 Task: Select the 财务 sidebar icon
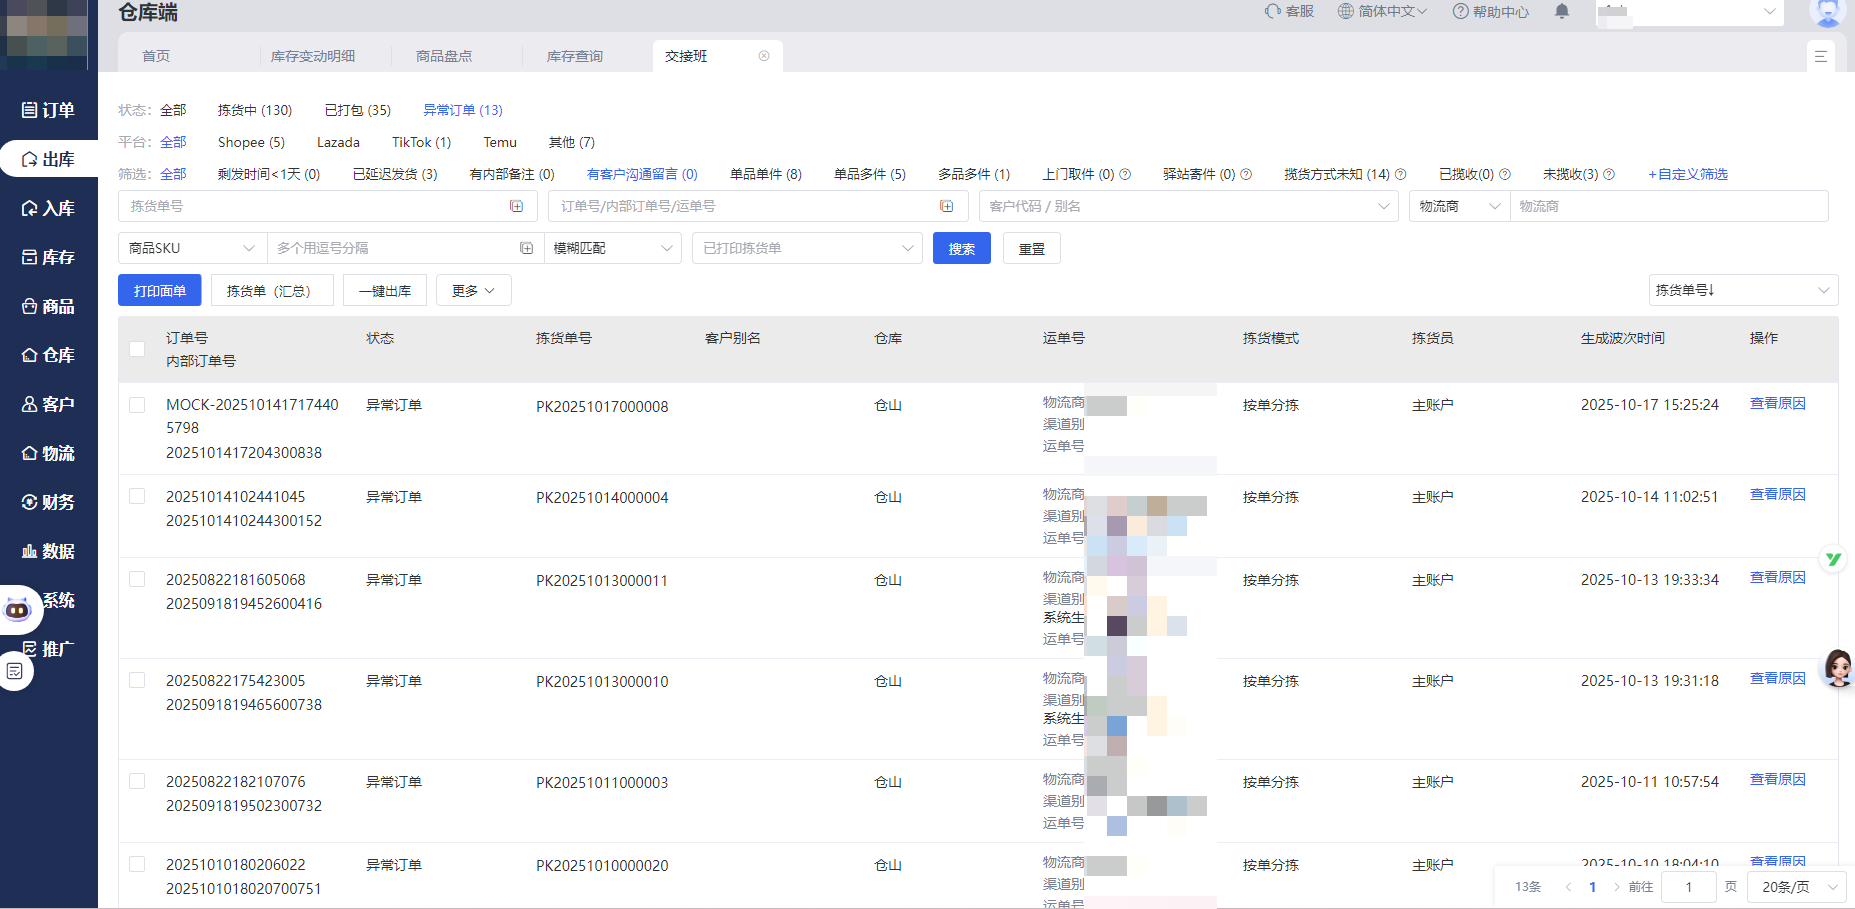click(x=49, y=502)
